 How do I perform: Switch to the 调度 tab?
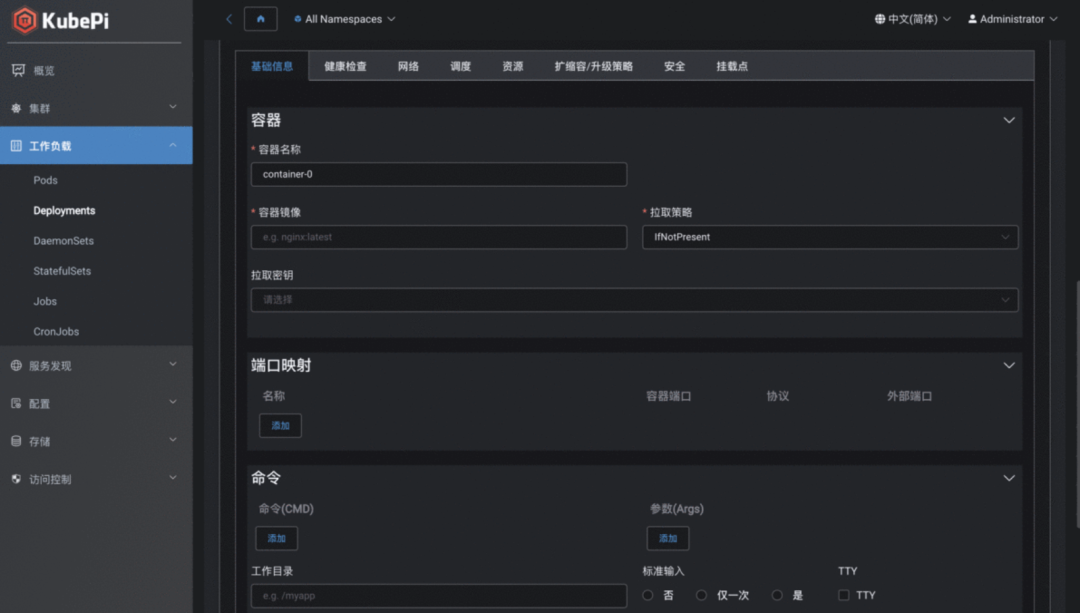[460, 66]
